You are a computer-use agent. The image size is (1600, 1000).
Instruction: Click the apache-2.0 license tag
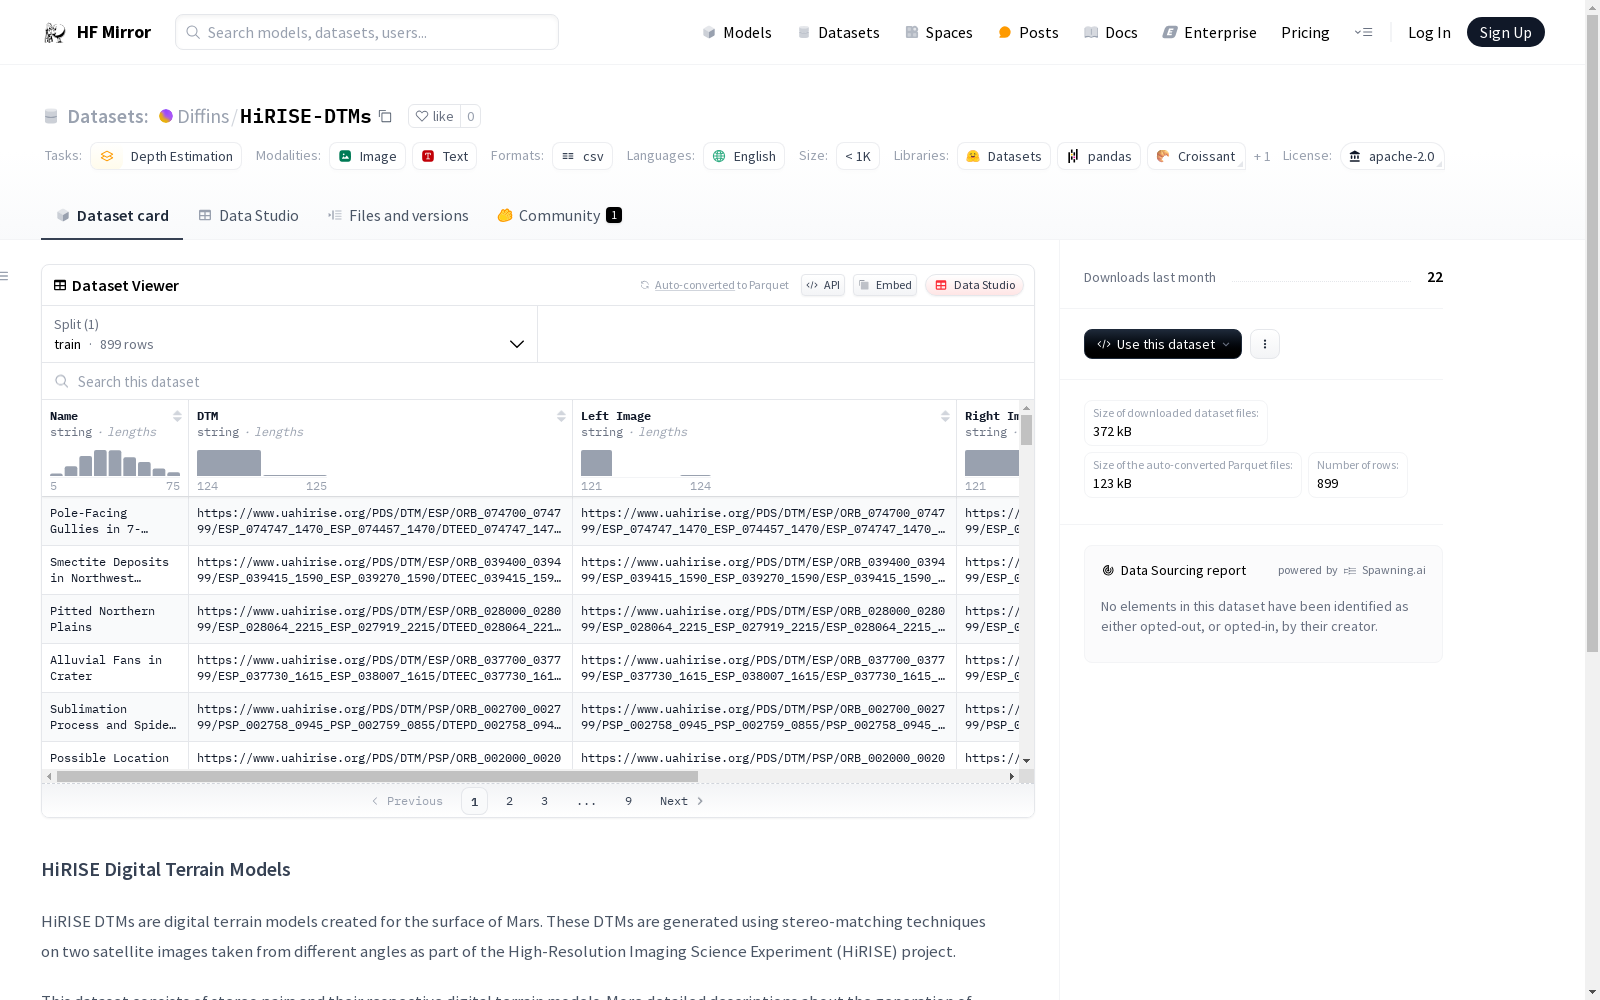pos(1392,156)
